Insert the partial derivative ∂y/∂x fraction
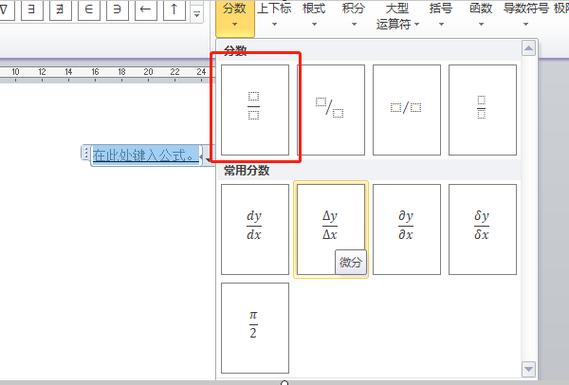 coord(407,229)
